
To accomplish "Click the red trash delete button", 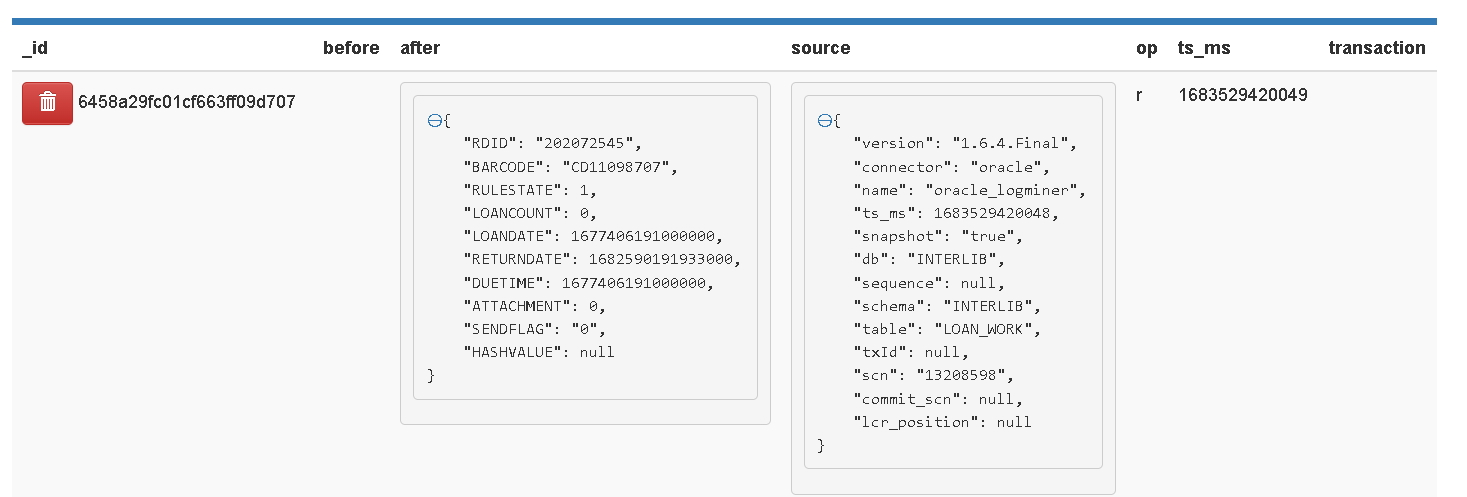I will (x=47, y=103).
